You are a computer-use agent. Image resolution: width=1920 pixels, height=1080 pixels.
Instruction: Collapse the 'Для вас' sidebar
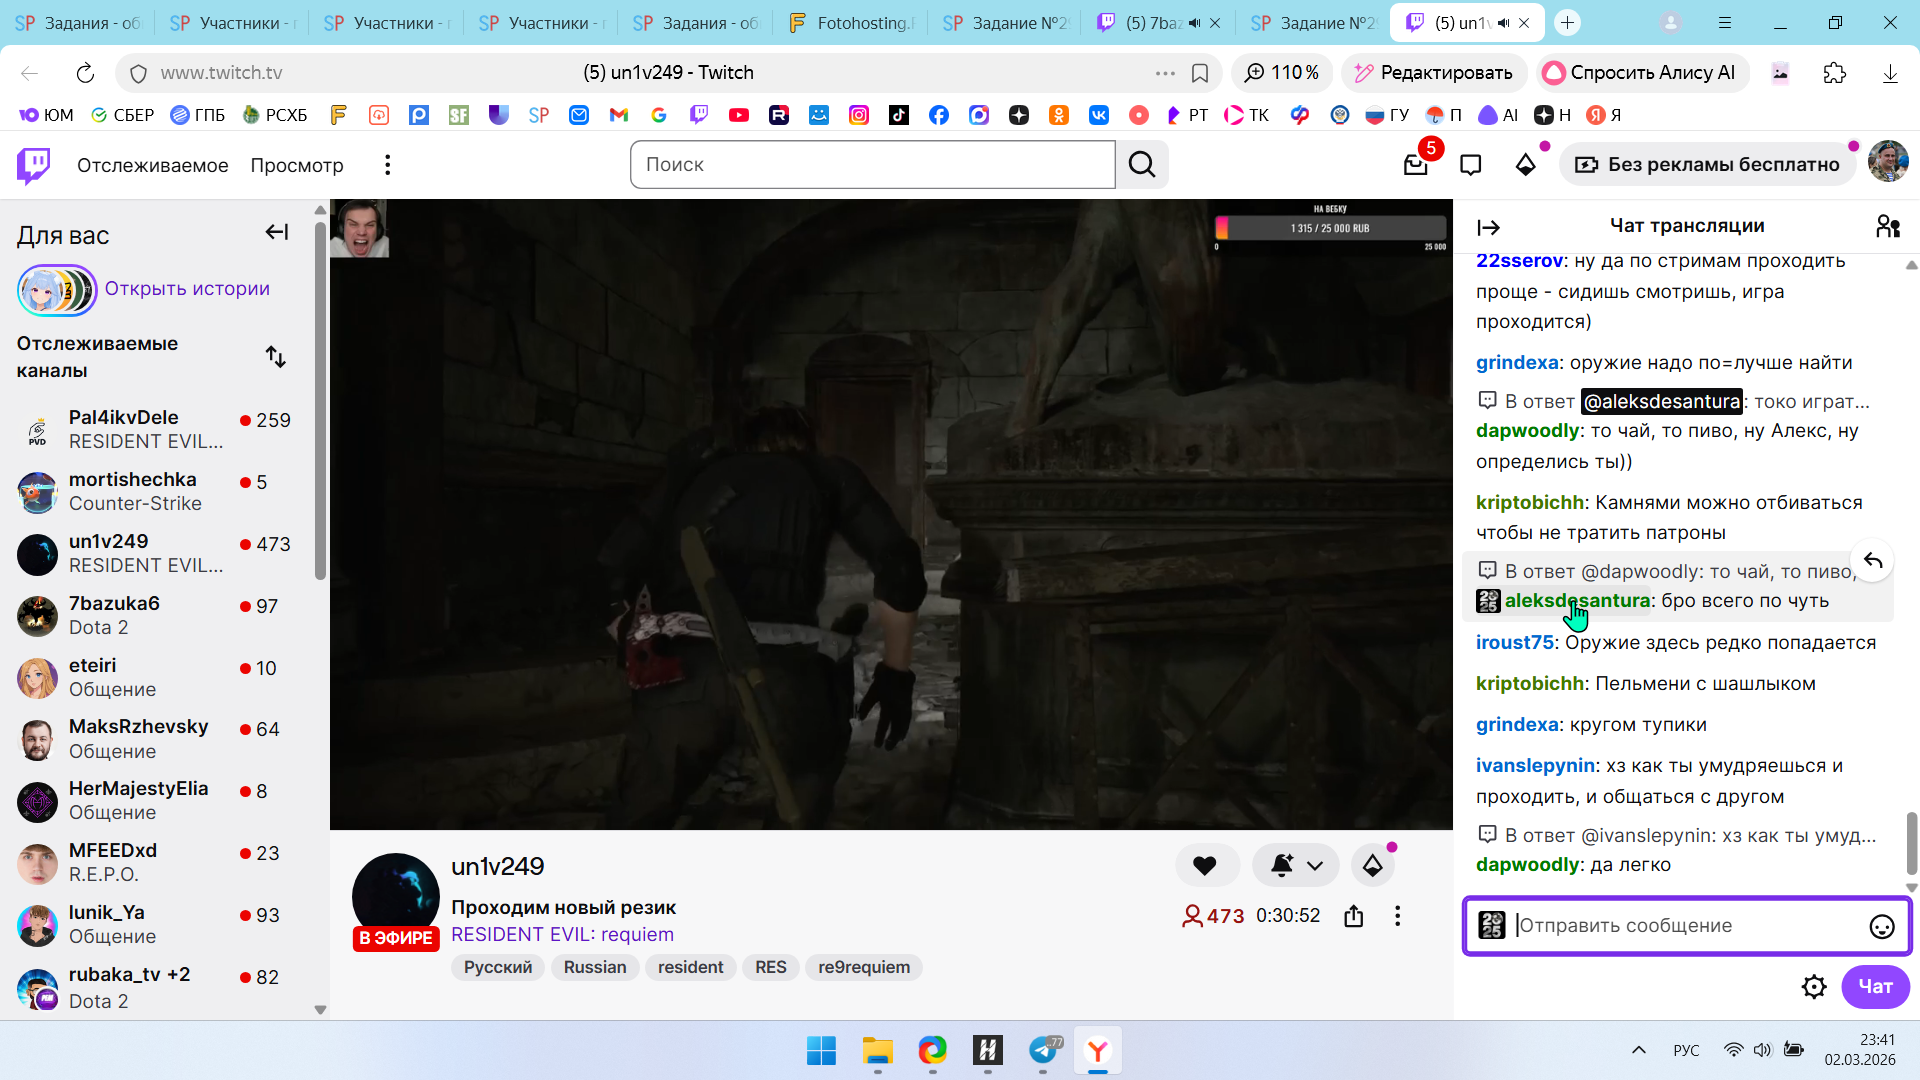pyautogui.click(x=277, y=233)
